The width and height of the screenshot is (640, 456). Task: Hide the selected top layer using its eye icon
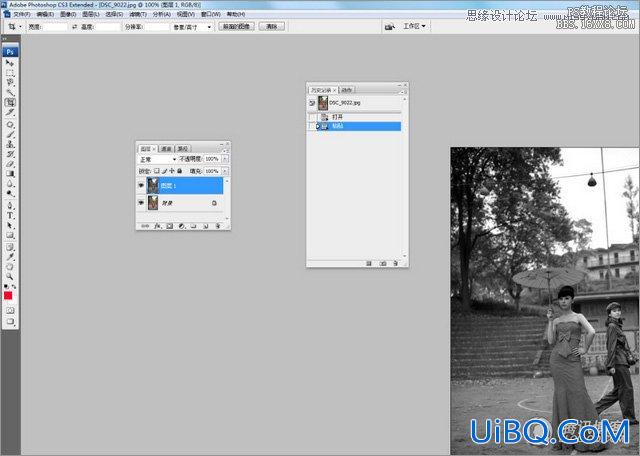(141, 185)
